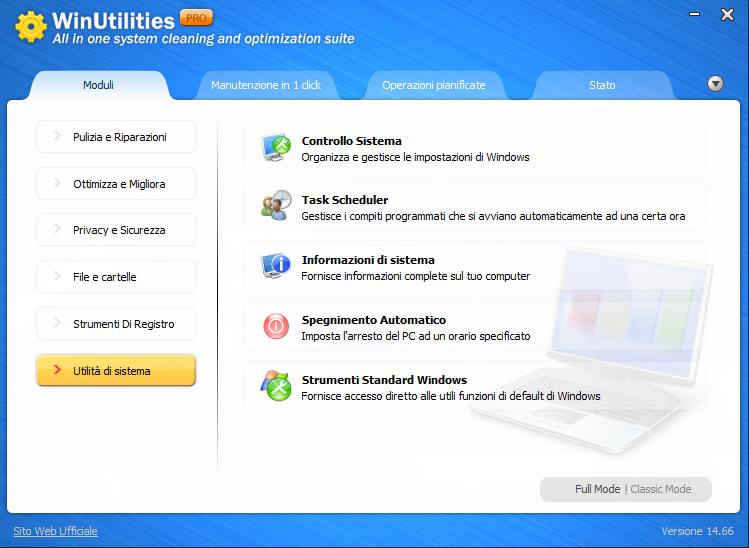Switch to the Moduli tab
The width and height of the screenshot is (749, 548).
[98, 85]
